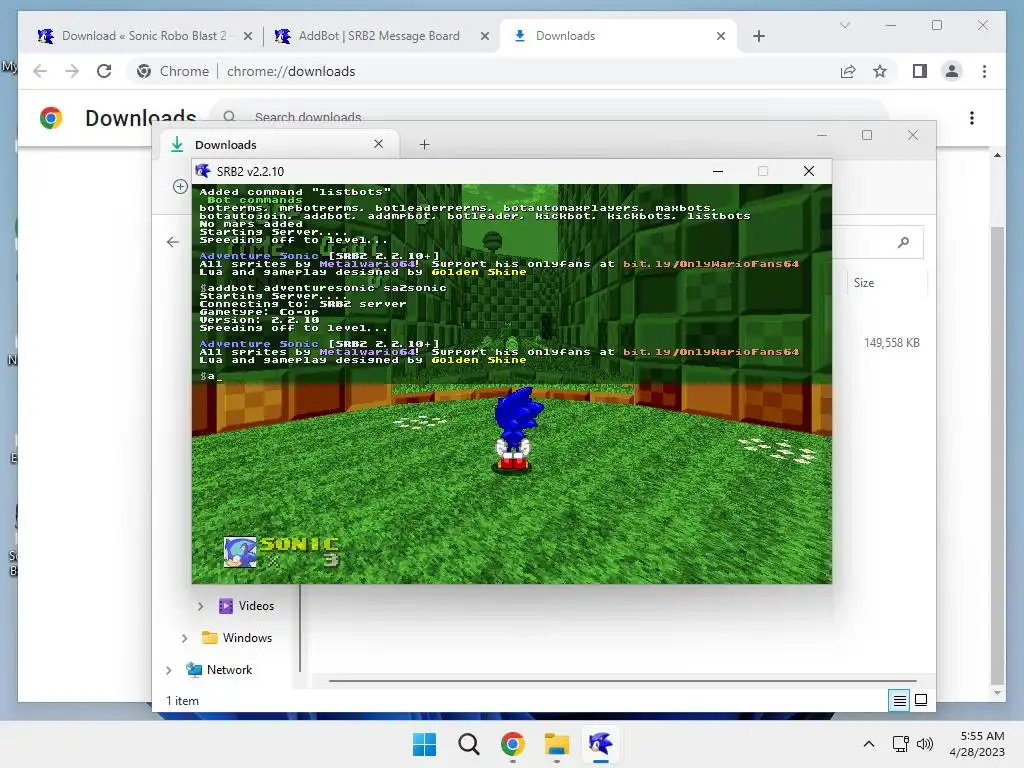Go back in Chrome
Screen dimensions: 1024x768
(x=40, y=71)
